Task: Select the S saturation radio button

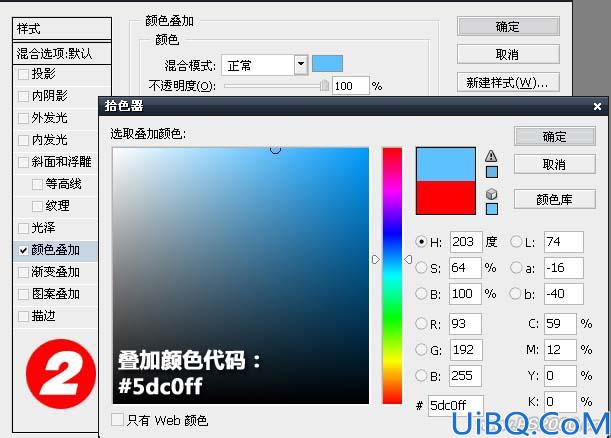Action: pos(421,268)
